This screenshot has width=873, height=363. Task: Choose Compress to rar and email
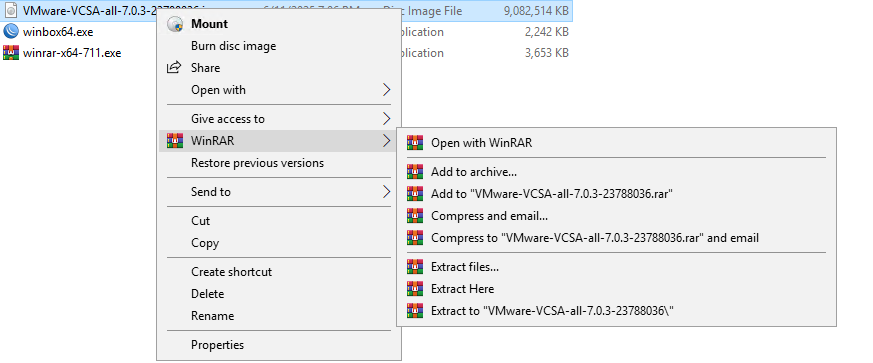click(x=616, y=238)
